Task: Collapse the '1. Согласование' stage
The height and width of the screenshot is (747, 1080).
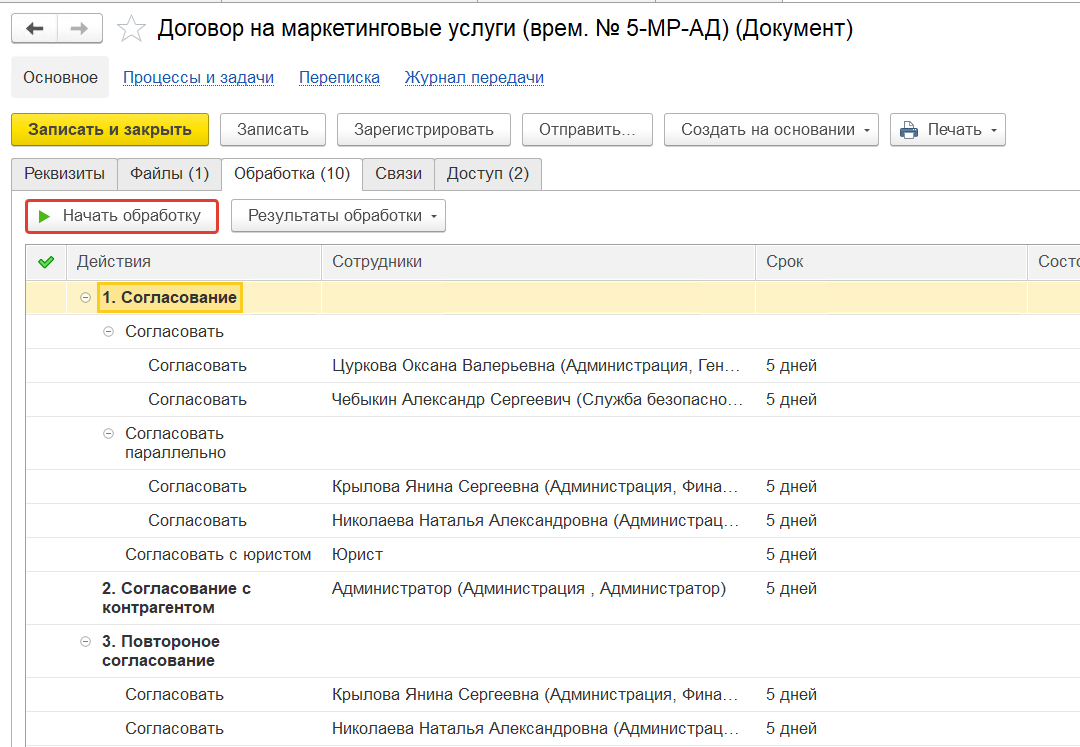Action: (86, 298)
